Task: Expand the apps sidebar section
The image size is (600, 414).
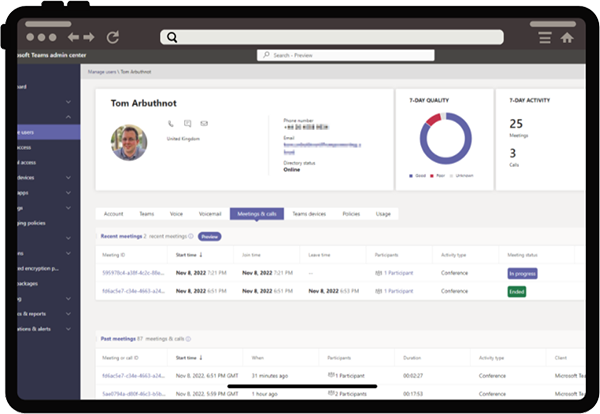Action: 68,193
